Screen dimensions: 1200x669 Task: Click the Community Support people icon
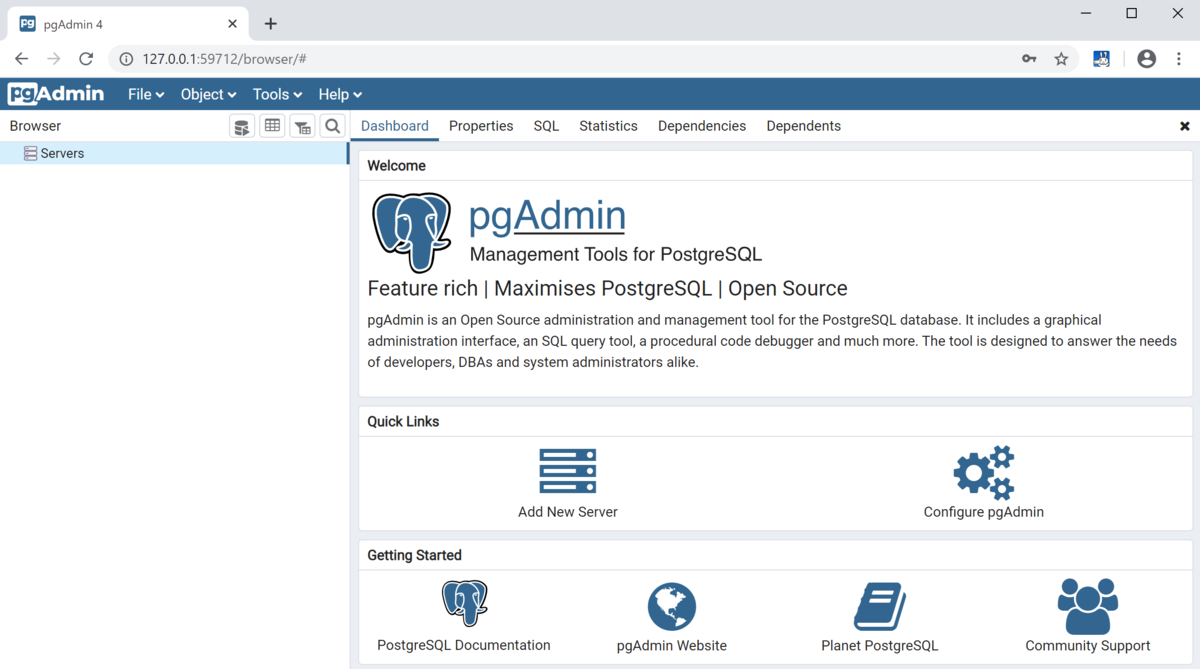(x=1088, y=606)
